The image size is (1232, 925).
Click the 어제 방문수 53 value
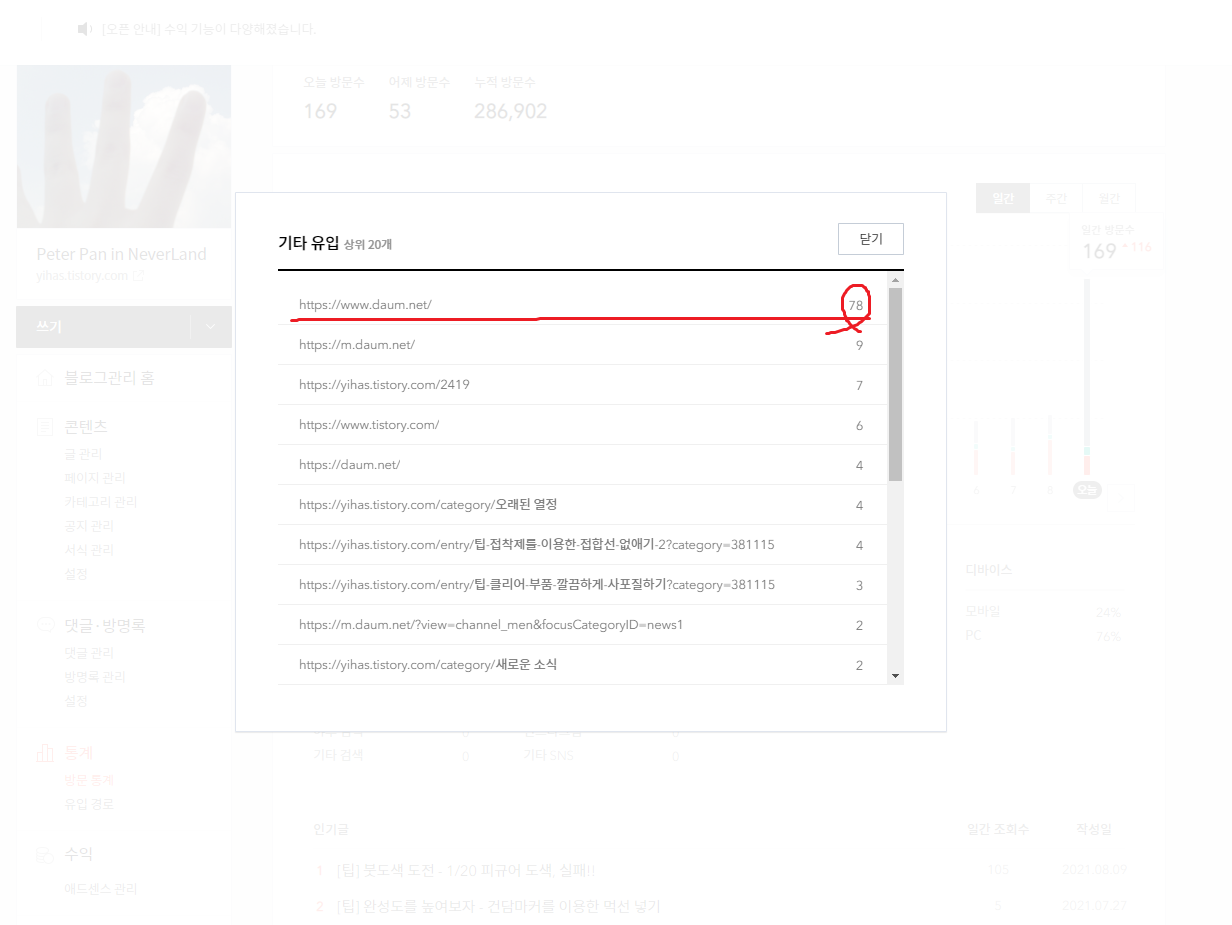(x=400, y=111)
